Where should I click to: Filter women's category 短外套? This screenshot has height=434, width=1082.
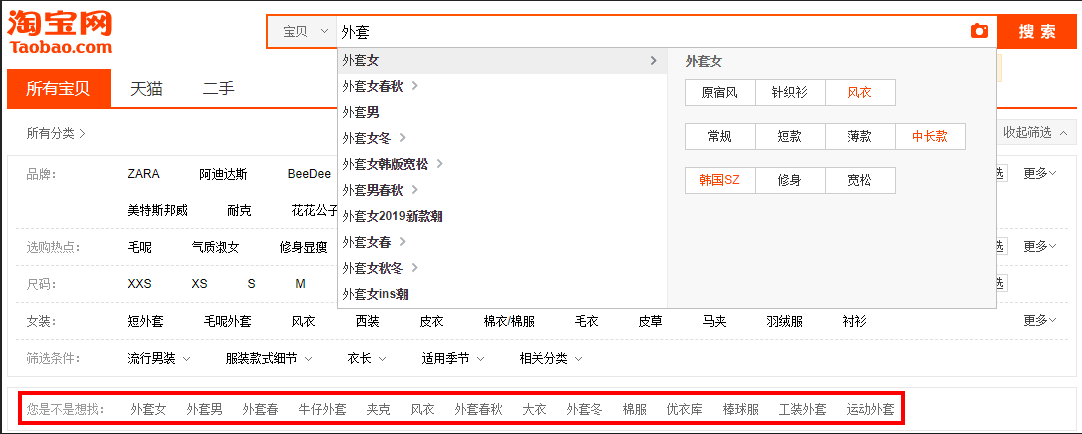click(146, 321)
